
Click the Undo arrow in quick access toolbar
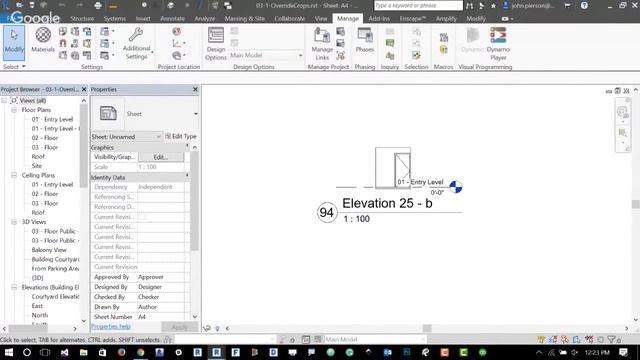[62, 6]
